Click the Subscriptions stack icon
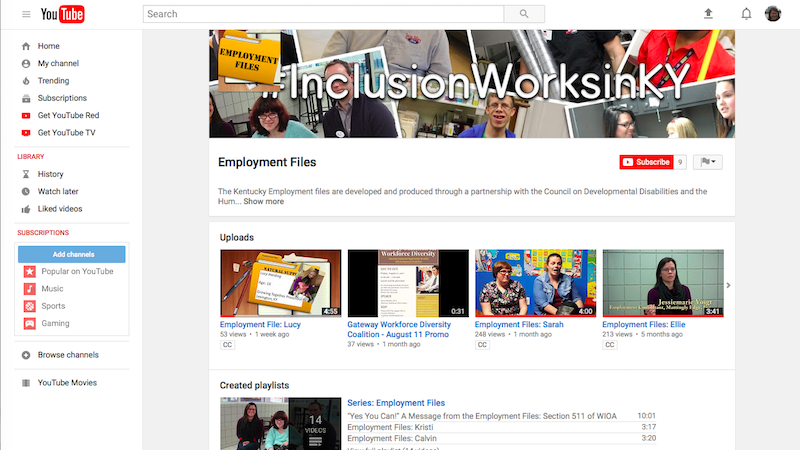The image size is (800, 450). tap(26, 98)
